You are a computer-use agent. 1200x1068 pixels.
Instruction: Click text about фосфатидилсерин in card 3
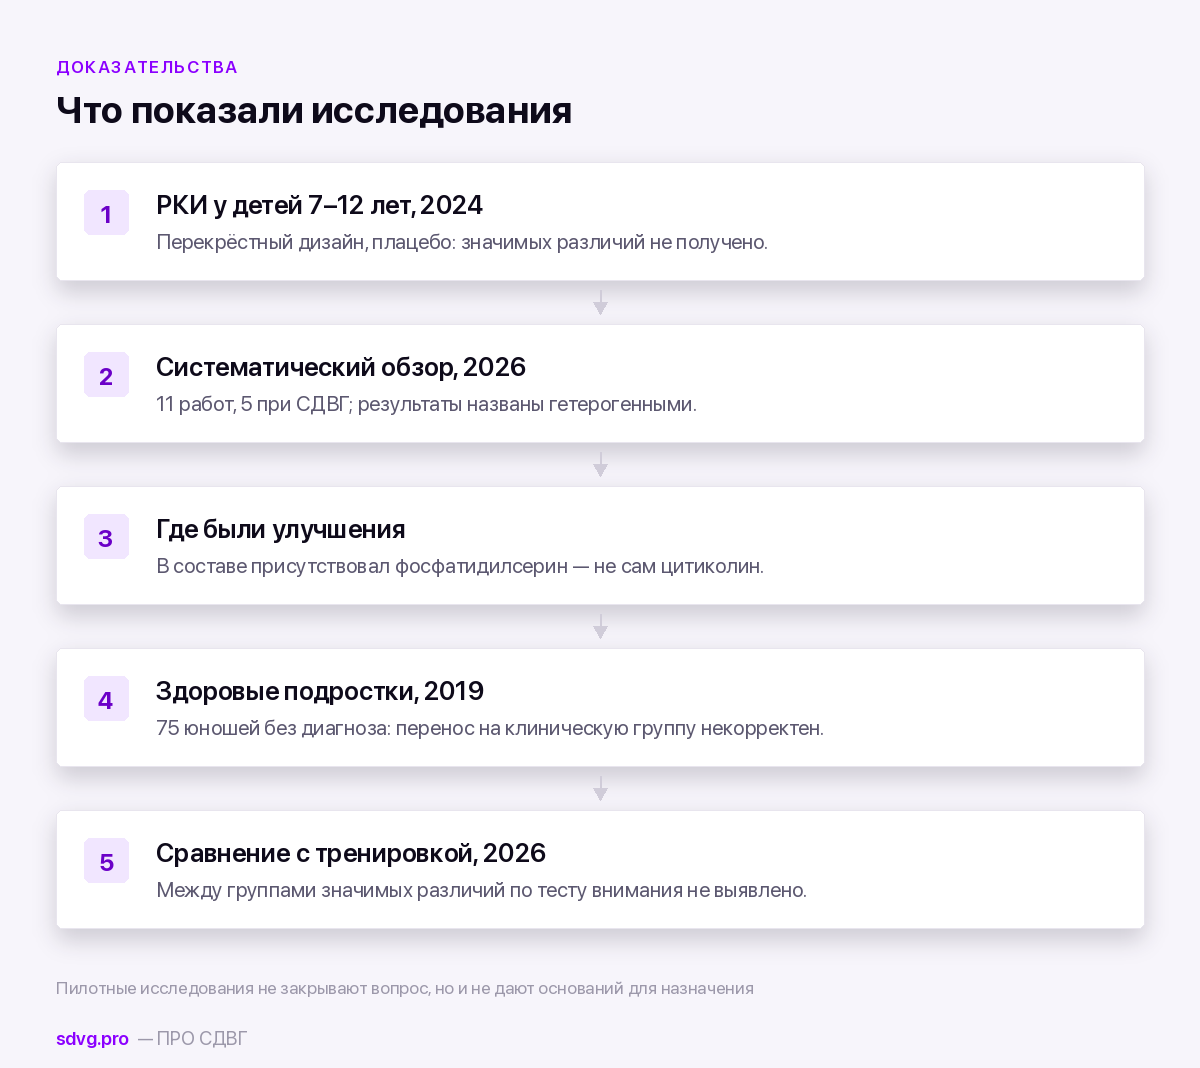[x=460, y=566]
